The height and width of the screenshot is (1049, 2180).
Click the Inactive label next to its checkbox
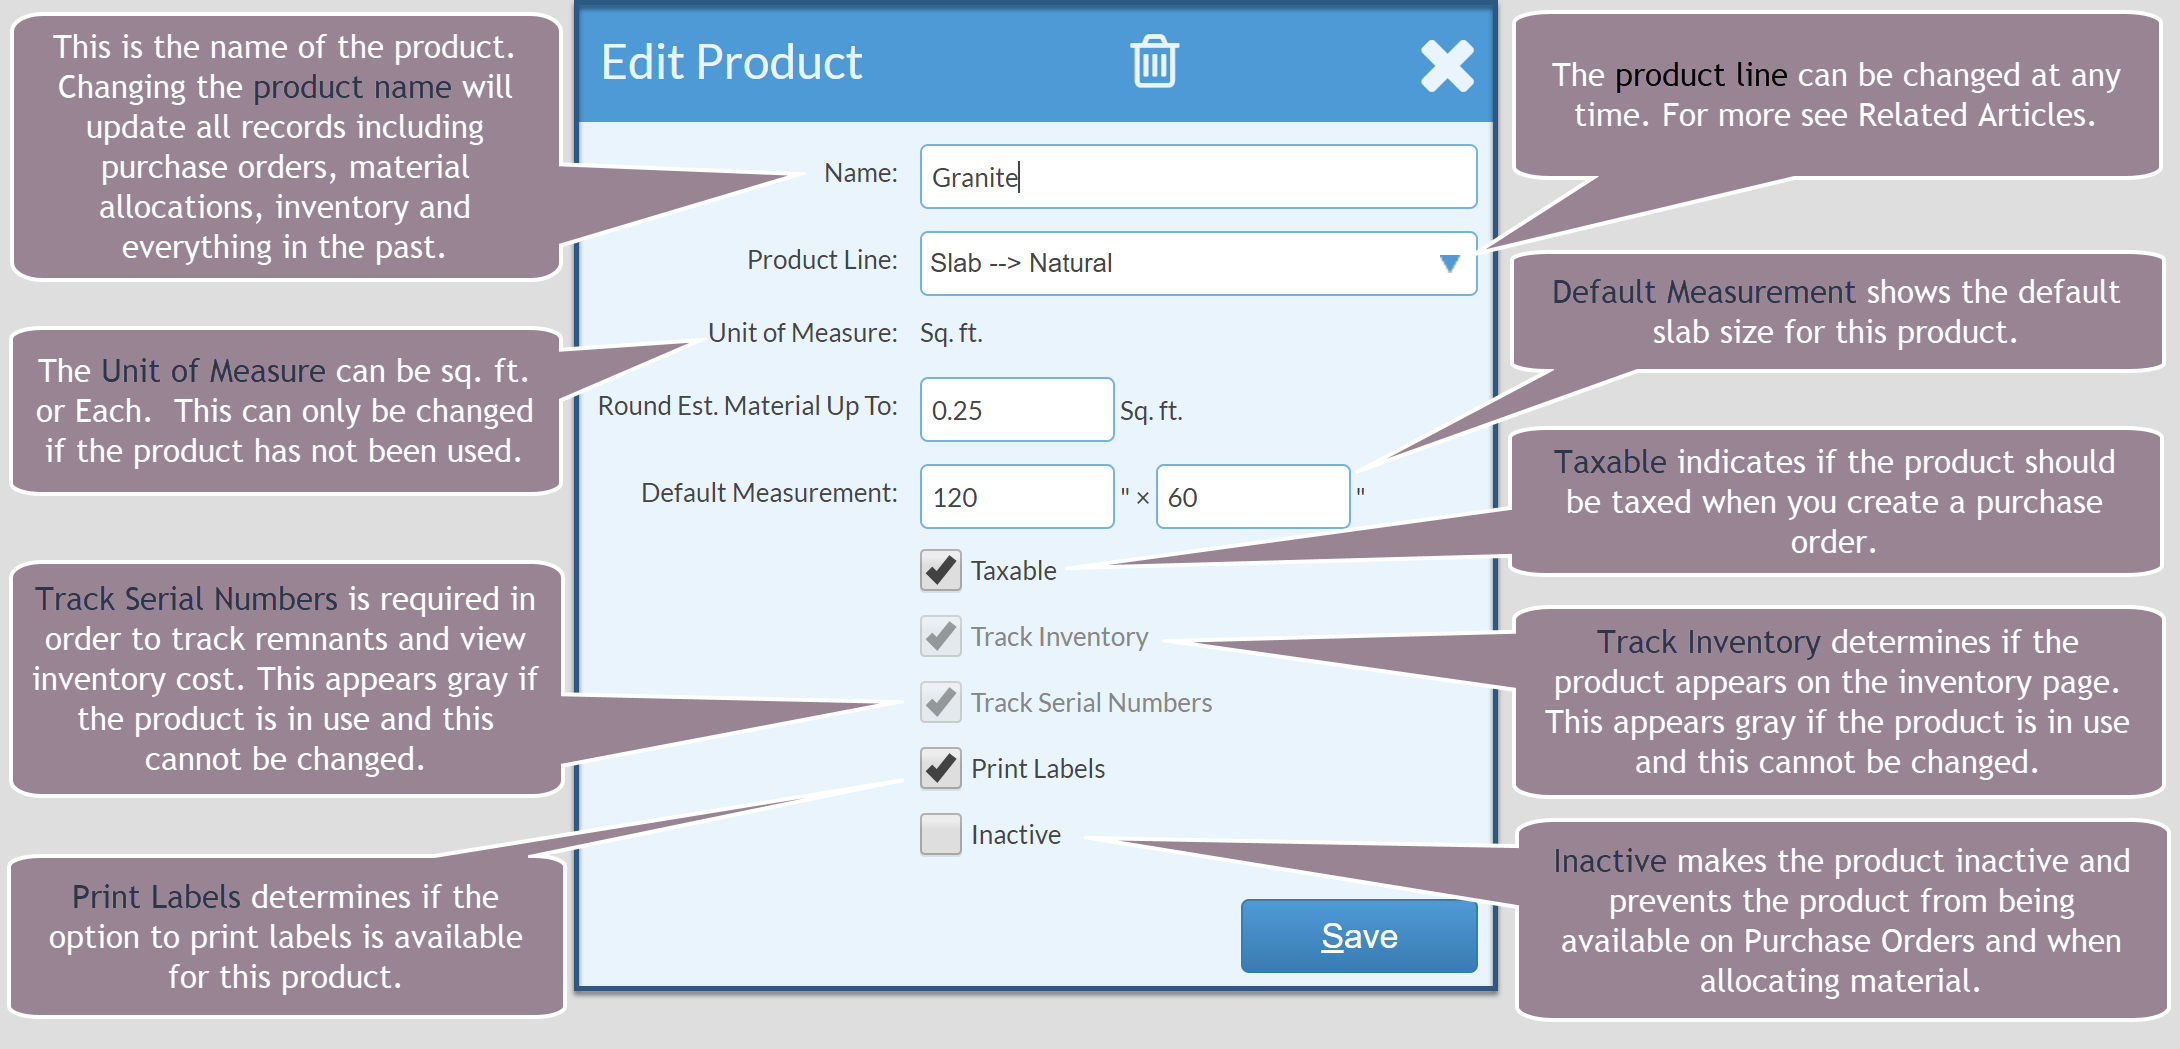(x=1014, y=834)
